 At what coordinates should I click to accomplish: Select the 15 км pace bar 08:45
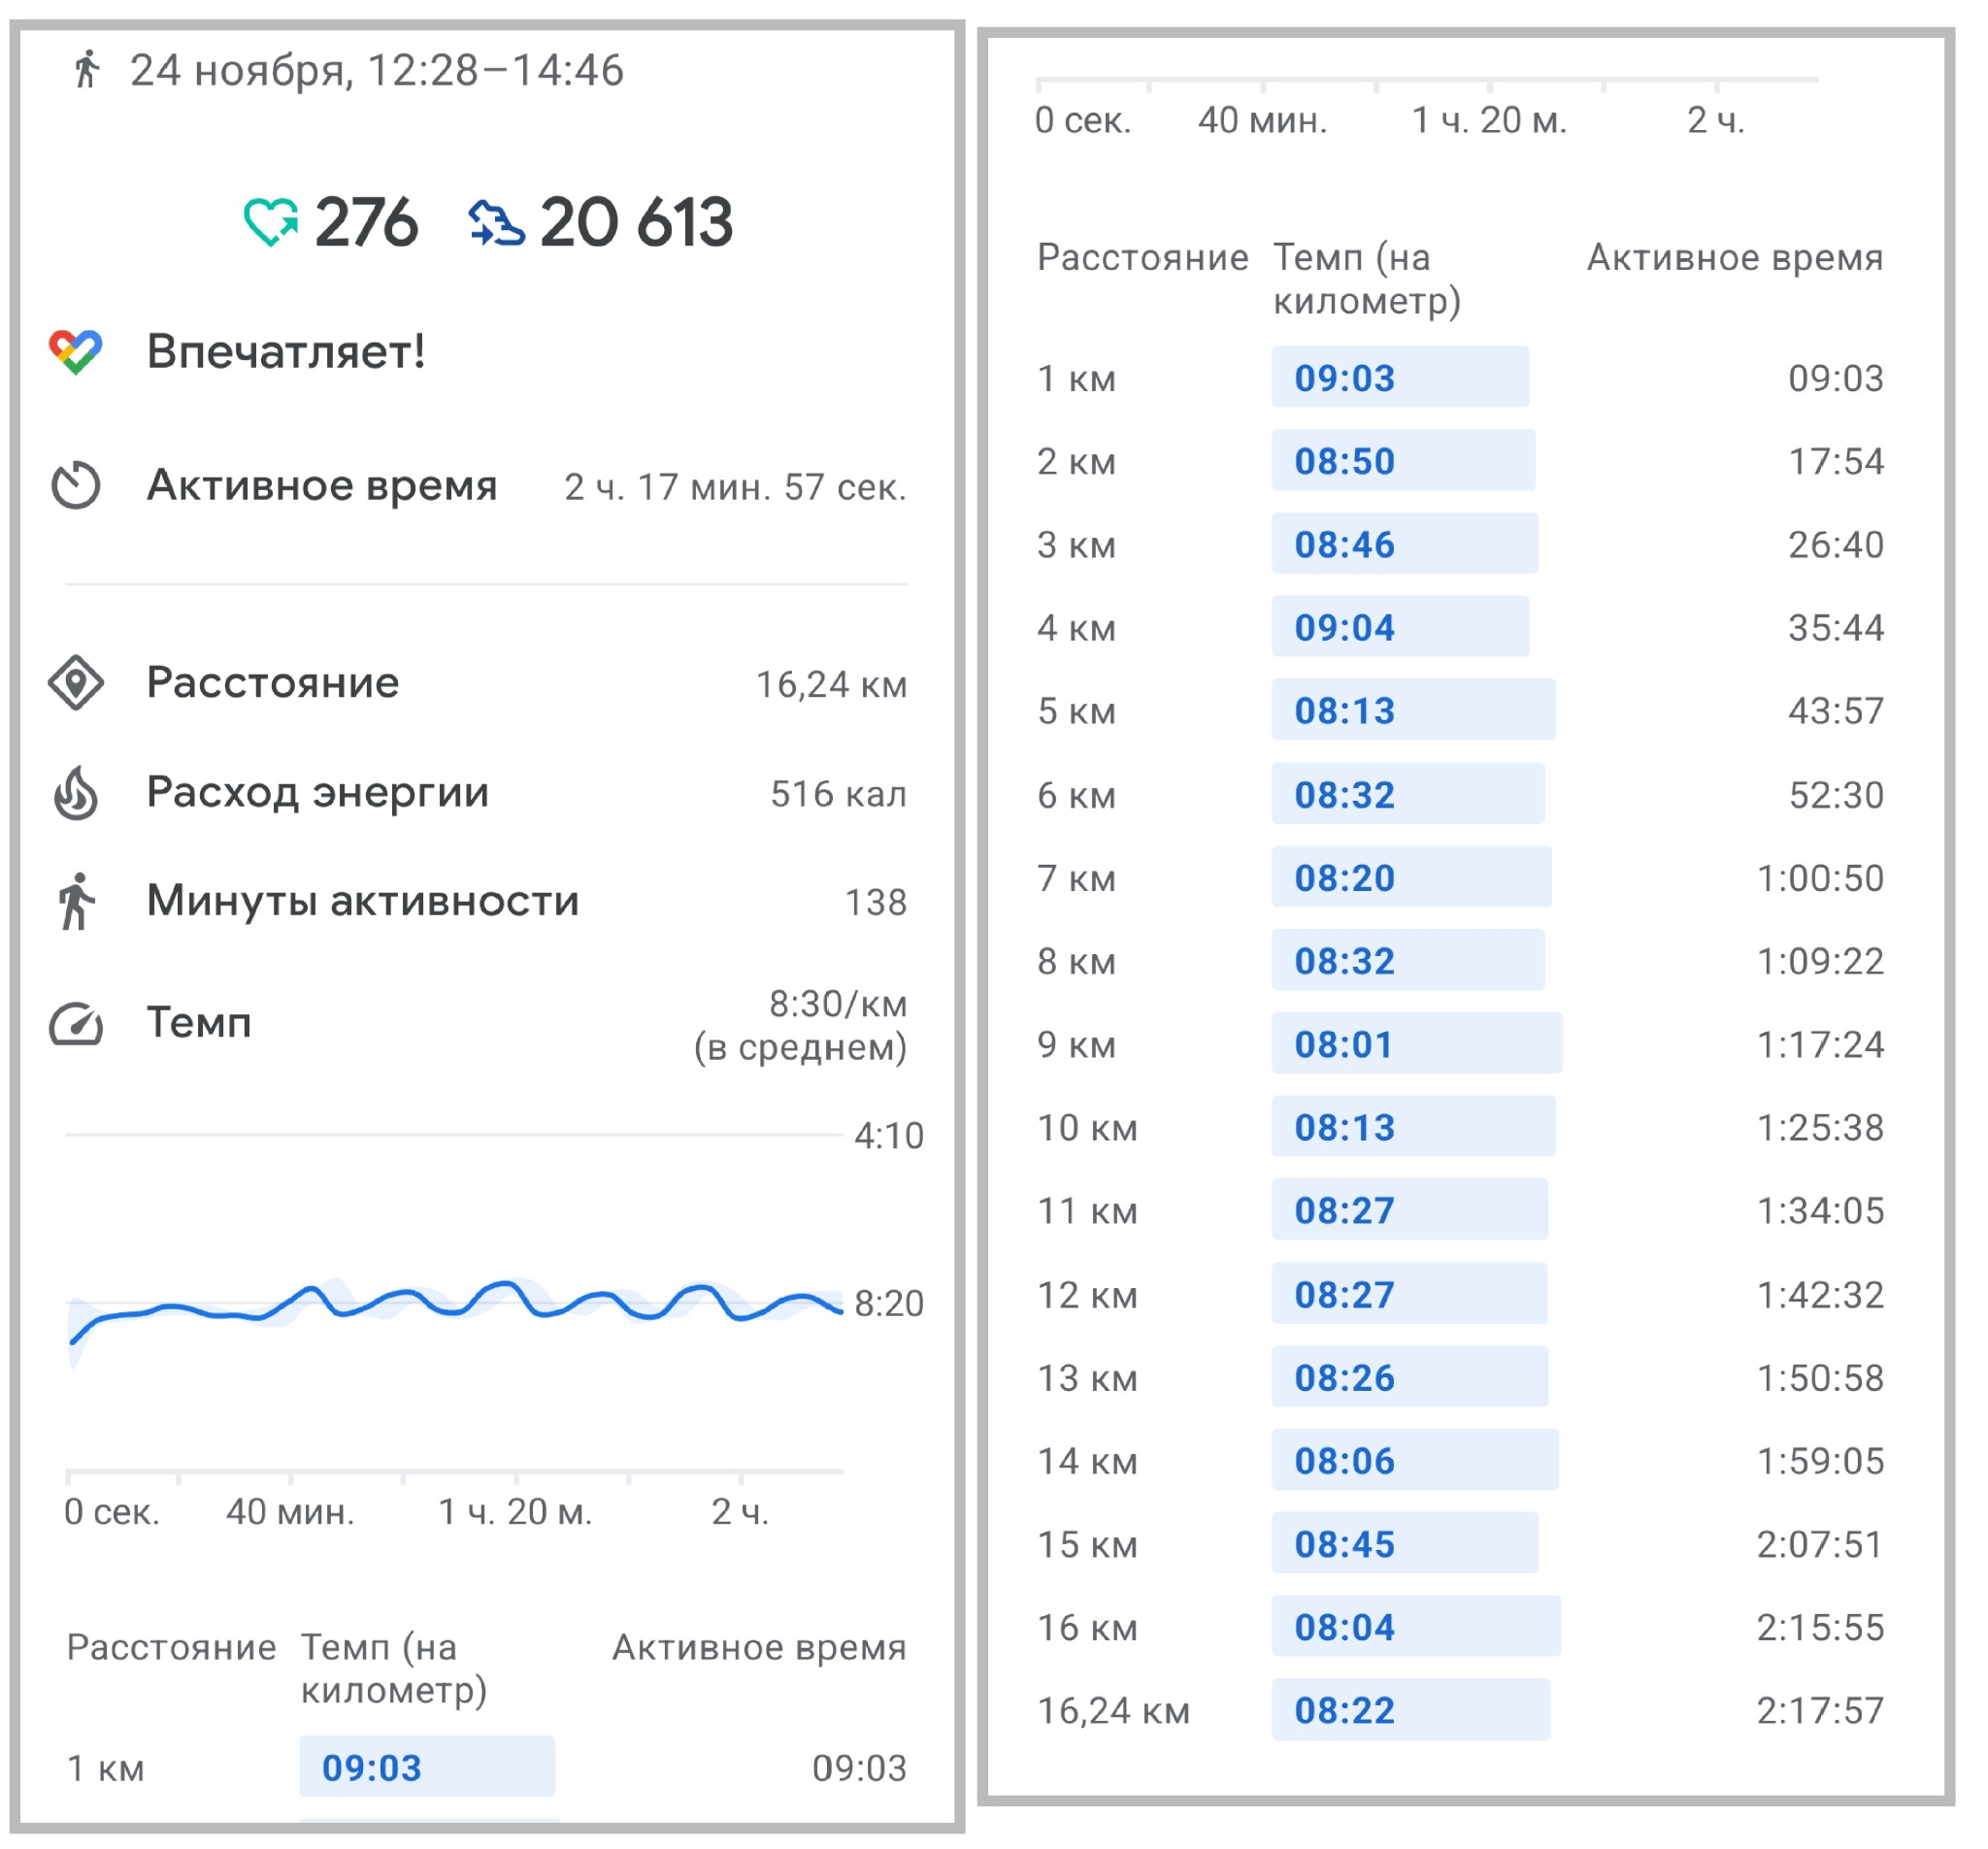click(x=1405, y=1542)
